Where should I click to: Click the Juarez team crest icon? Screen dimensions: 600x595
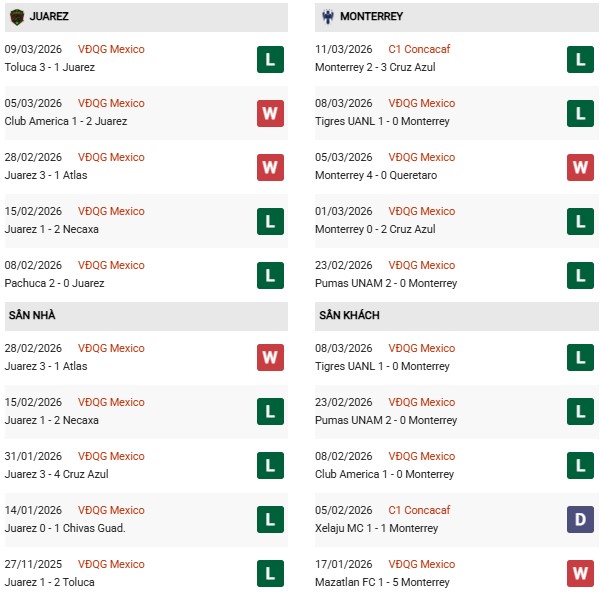[17, 17]
